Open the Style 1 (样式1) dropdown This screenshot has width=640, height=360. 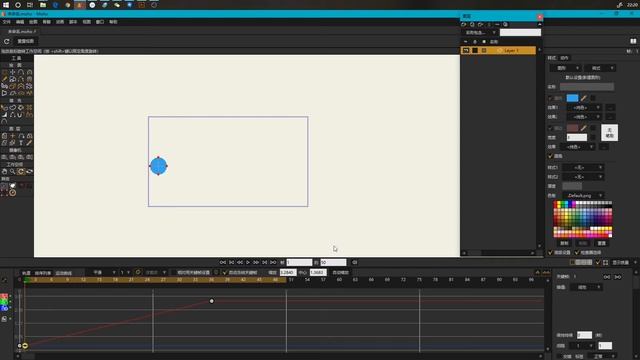(x=582, y=167)
